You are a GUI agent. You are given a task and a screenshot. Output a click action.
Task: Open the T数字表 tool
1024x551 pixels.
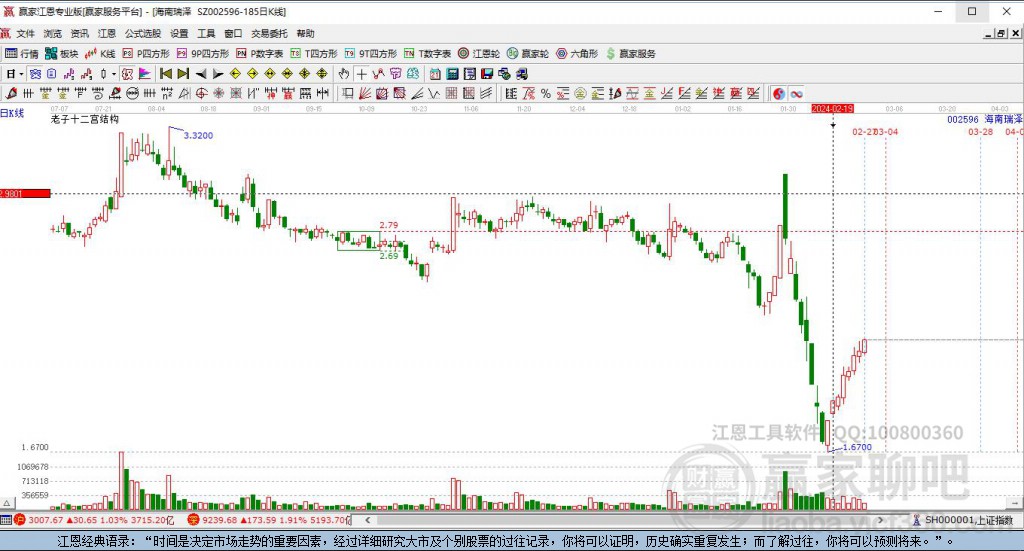(427, 54)
